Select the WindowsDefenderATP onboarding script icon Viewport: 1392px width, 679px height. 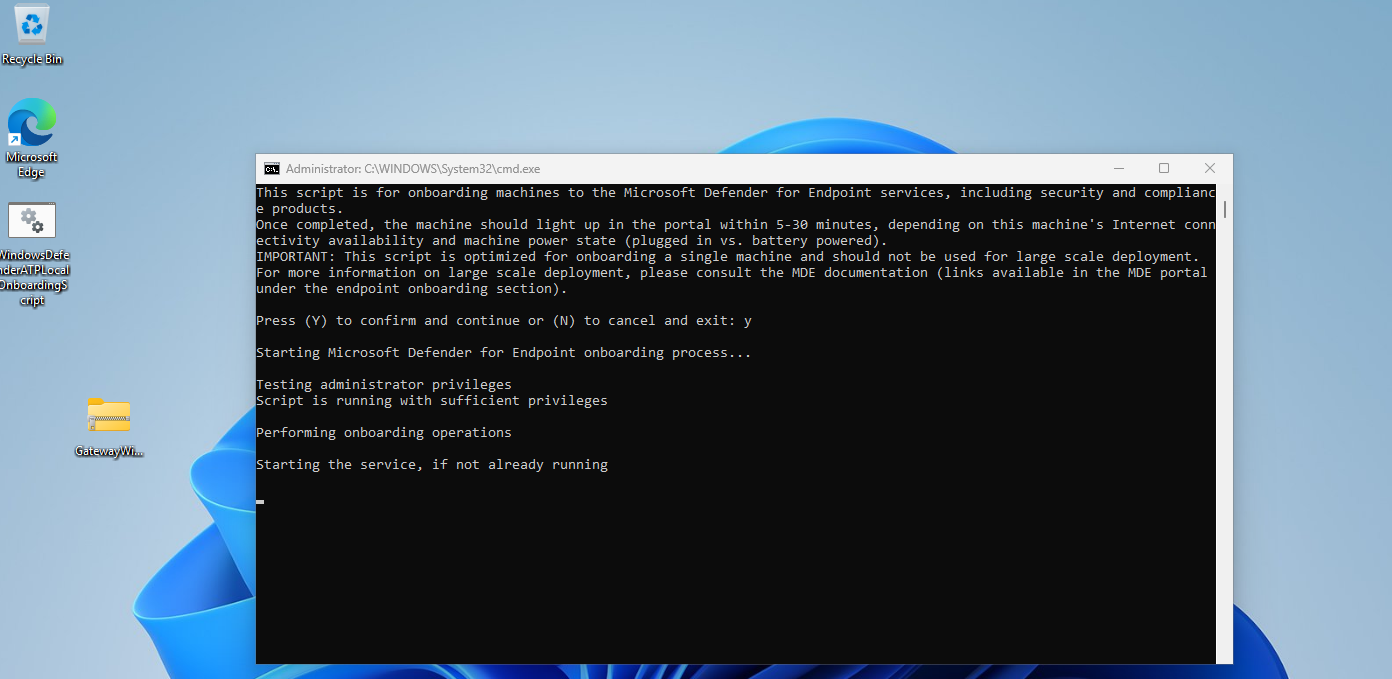pyautogui.click(x=32, y=220)
